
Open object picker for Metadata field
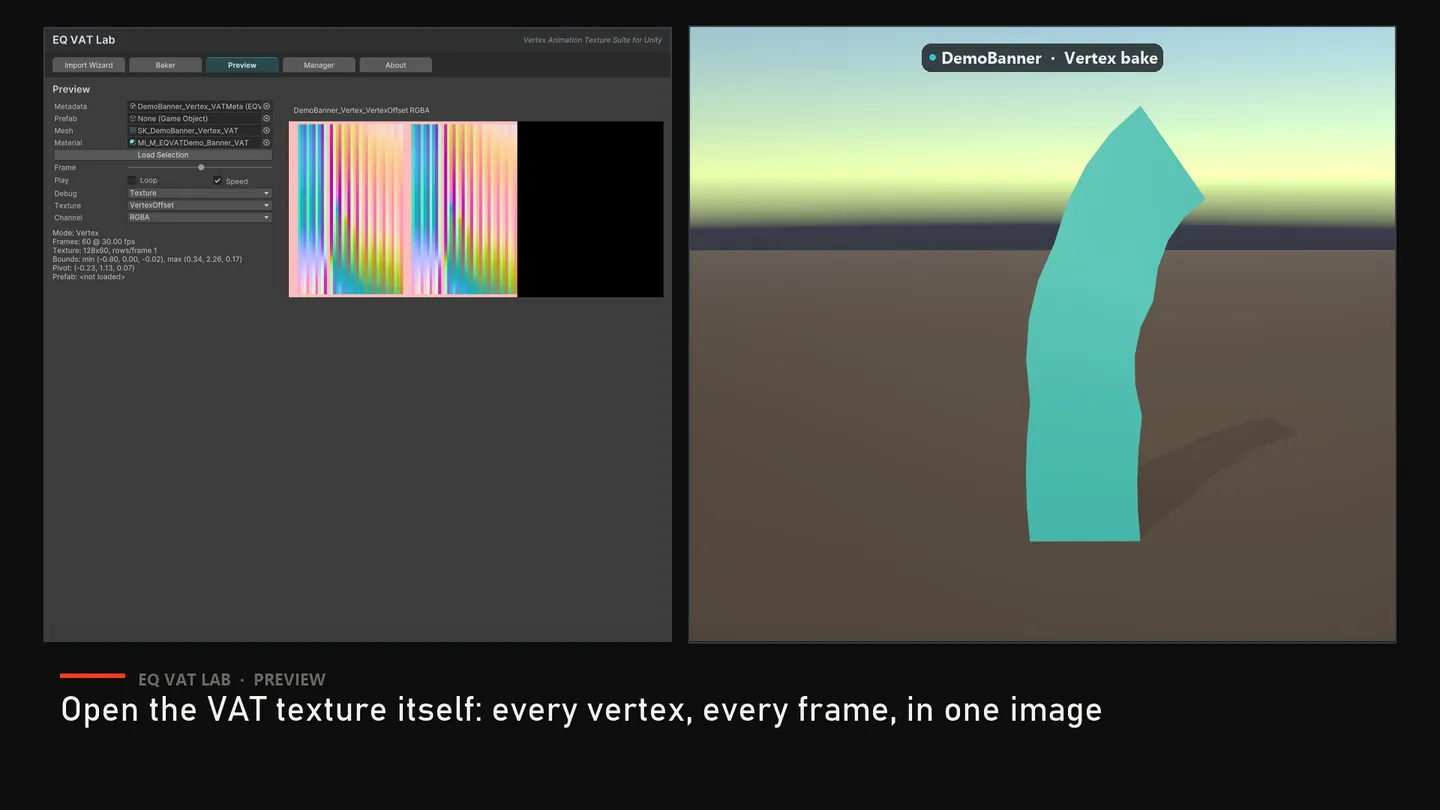click(267, 106)
